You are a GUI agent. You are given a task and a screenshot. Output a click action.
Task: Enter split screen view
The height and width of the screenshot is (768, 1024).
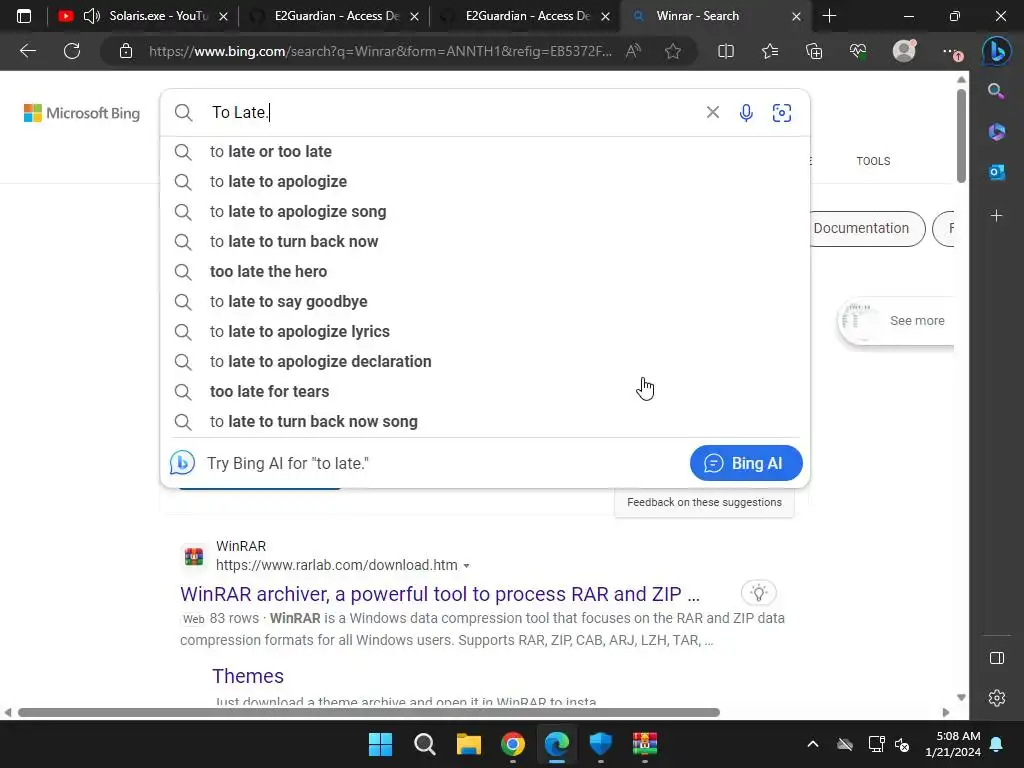pos(726,51)
